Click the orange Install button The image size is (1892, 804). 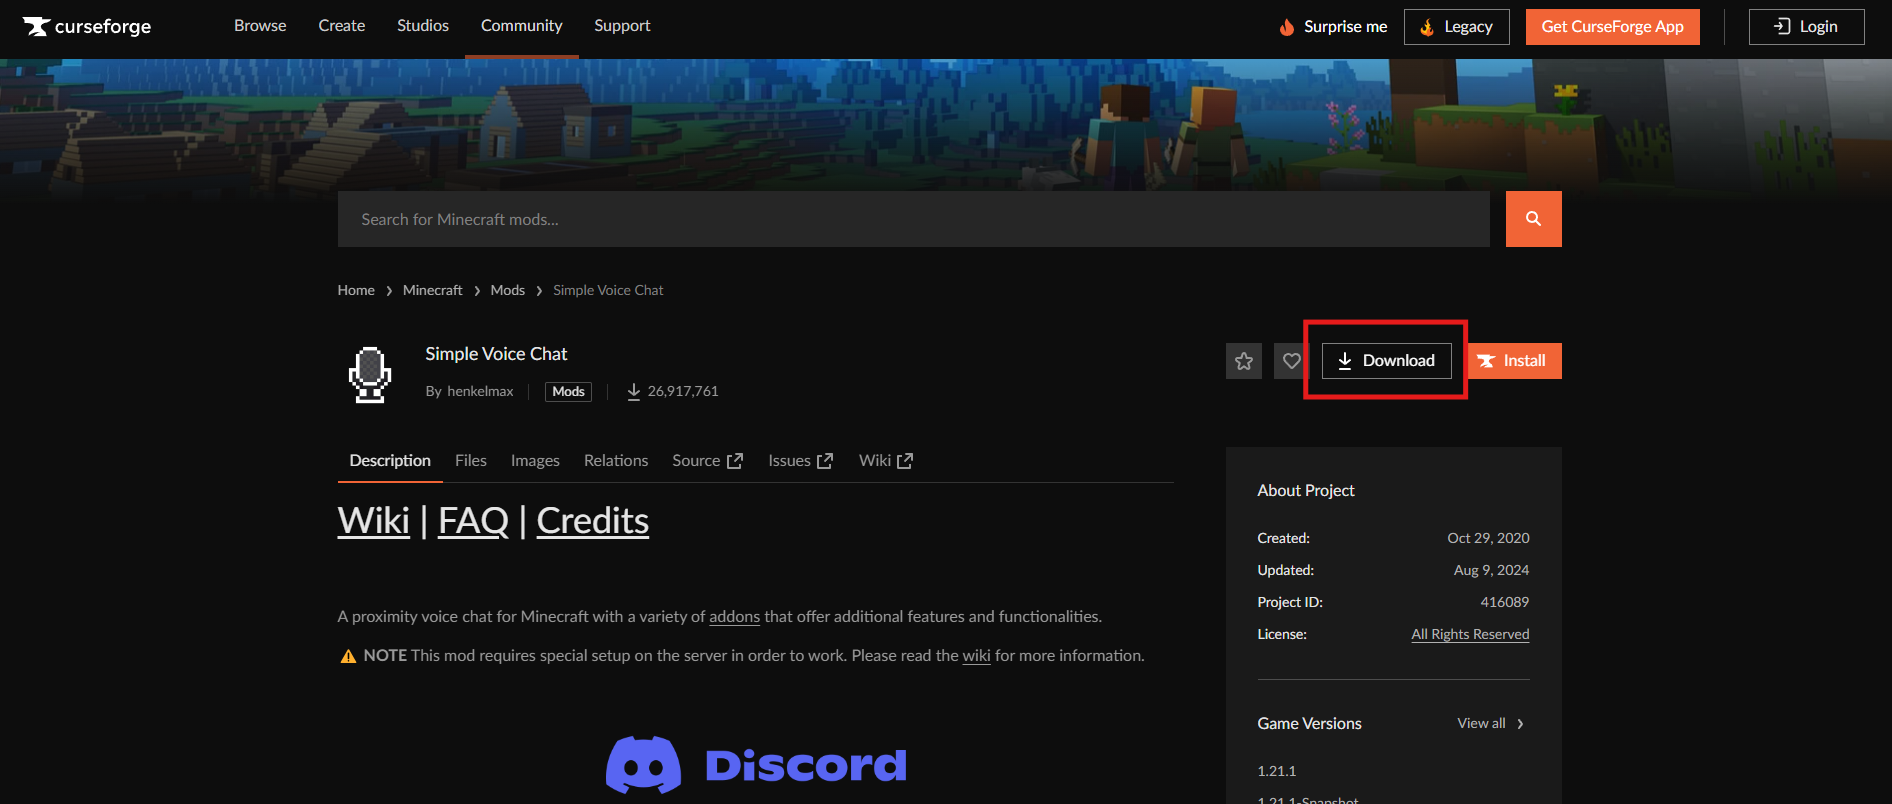(x=1514, y=361)
